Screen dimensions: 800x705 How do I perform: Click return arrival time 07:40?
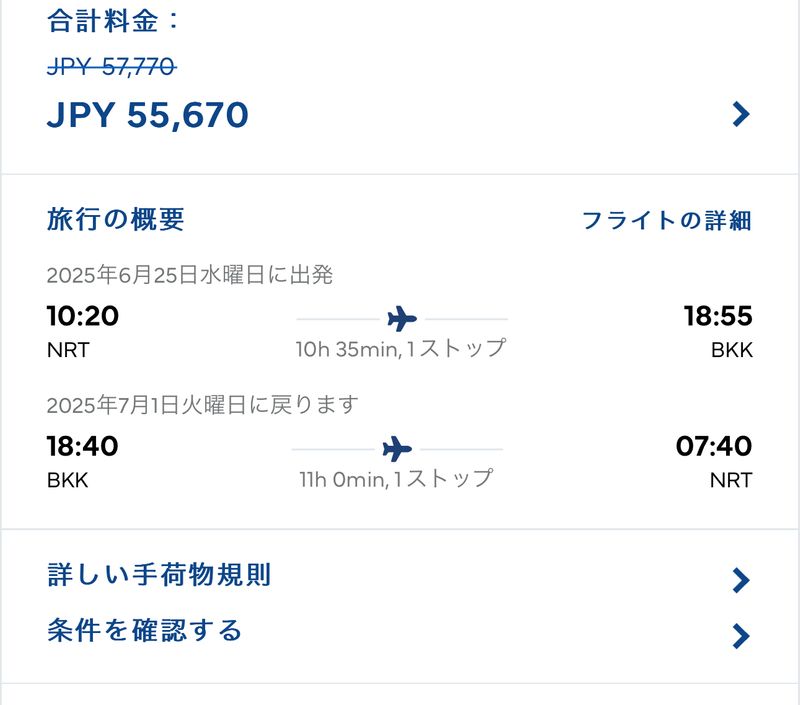[x=713, y=446]
